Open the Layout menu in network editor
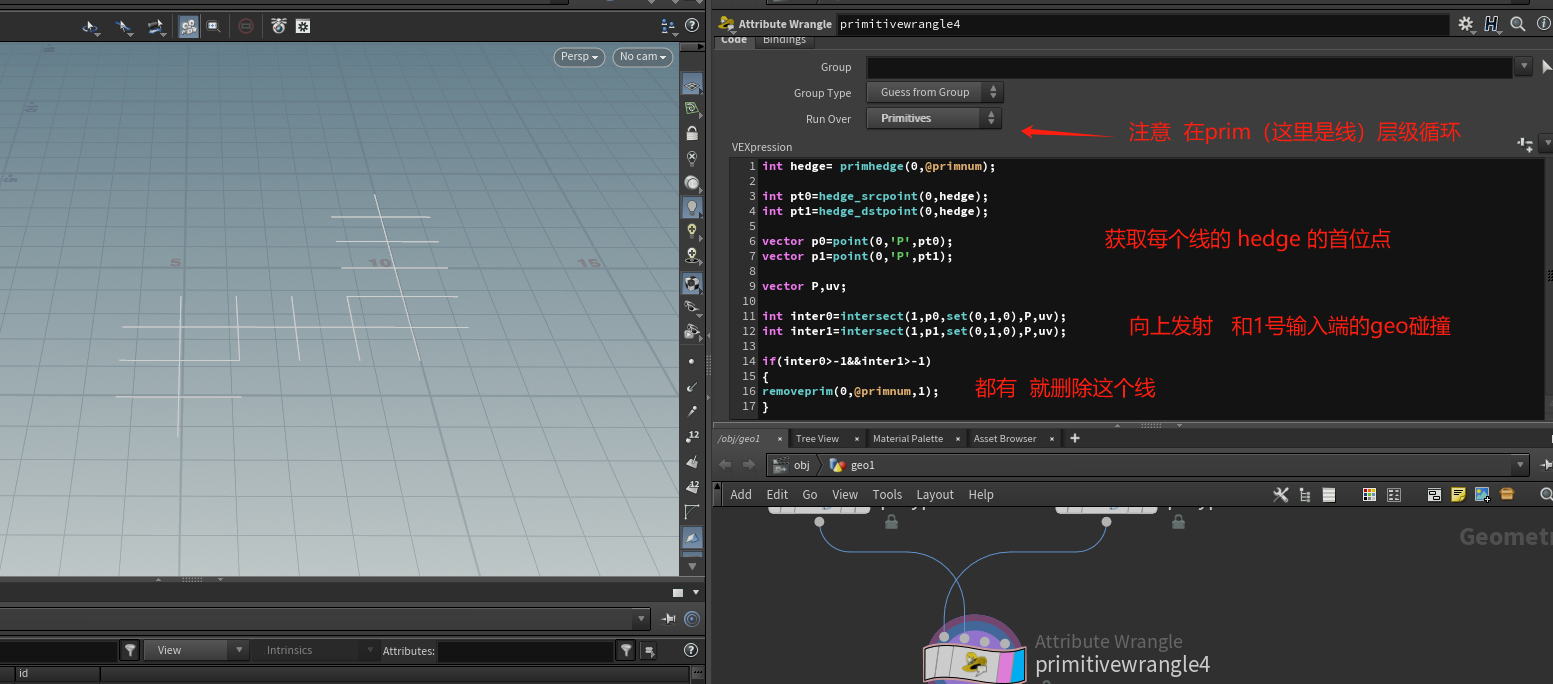1553x684 pixels. 934,494
